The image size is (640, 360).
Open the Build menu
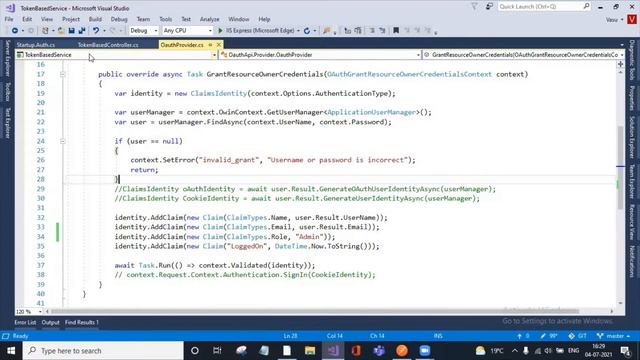coord(95,19)
